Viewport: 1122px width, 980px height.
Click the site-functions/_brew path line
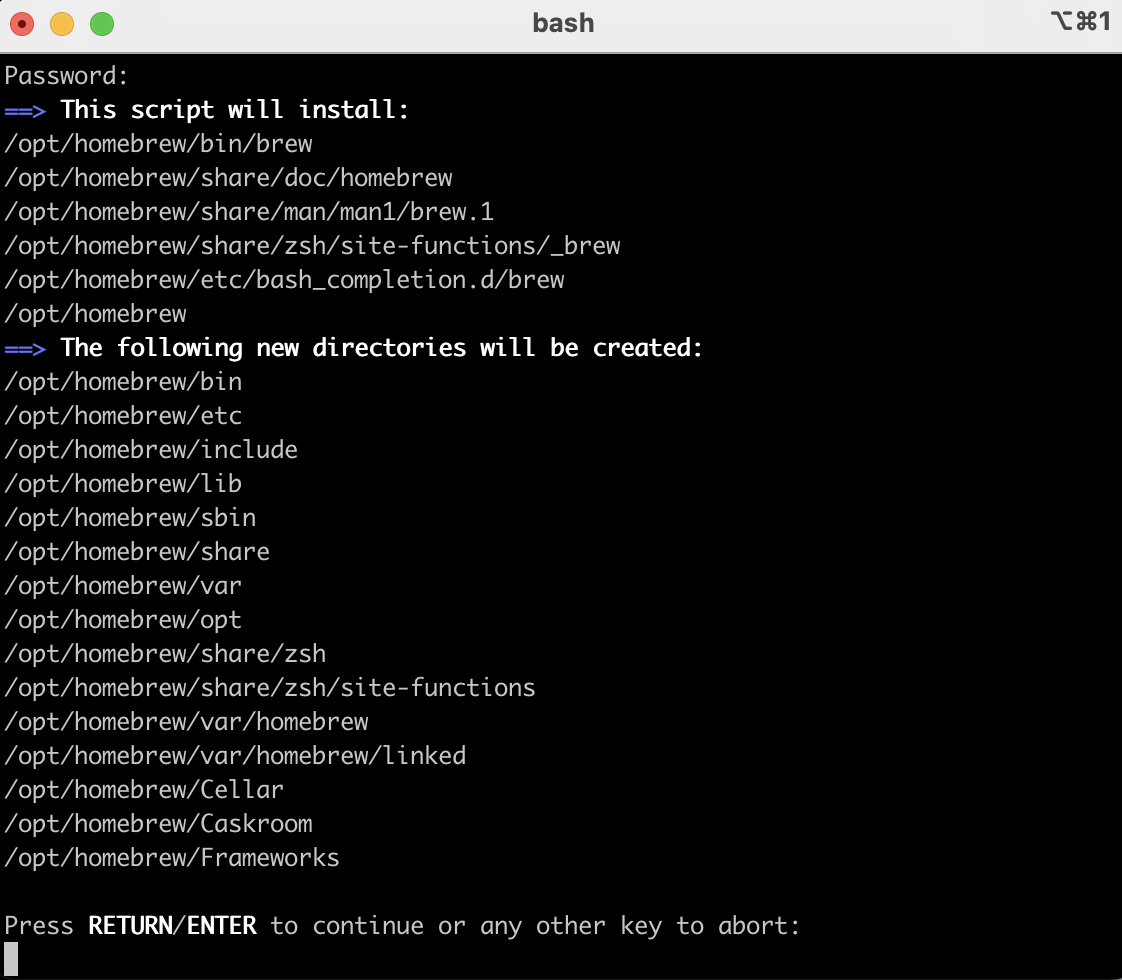pos(312,245)
